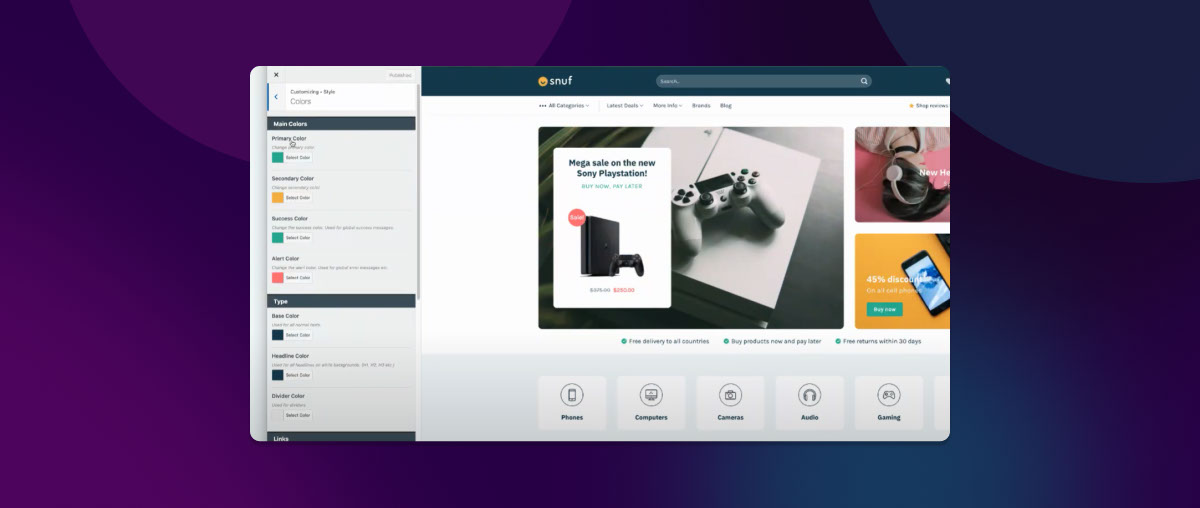This screenshot has height=508, width=1200.
Task: Go back using the Customizer back arrow
Action: click(276, 97)
